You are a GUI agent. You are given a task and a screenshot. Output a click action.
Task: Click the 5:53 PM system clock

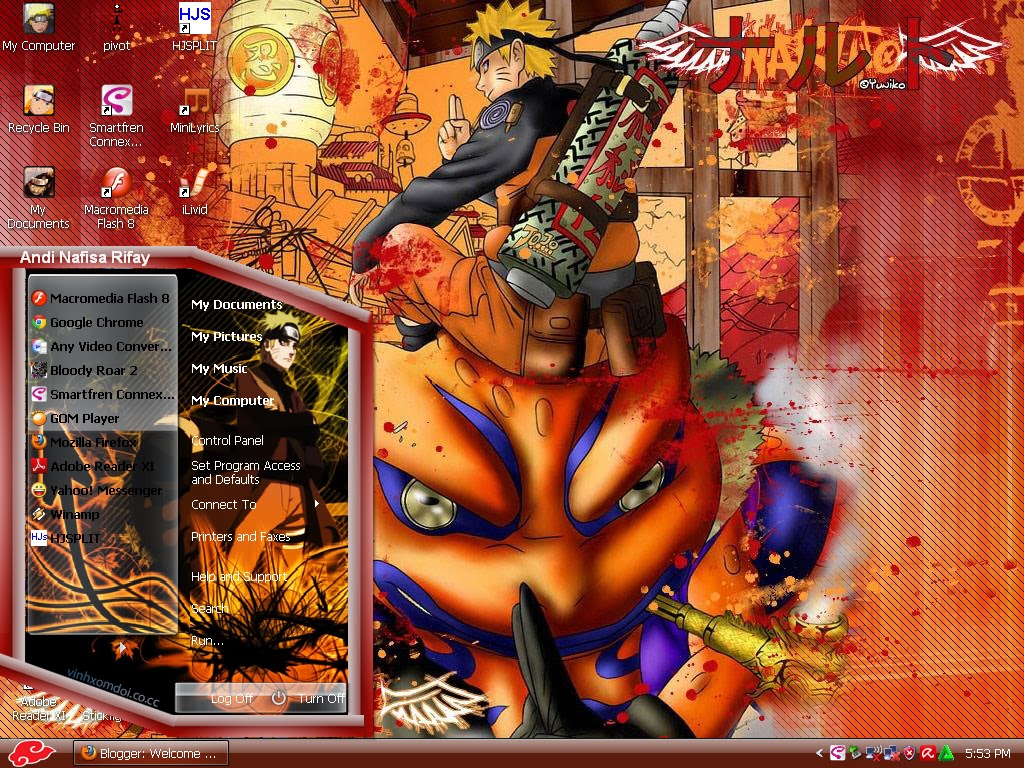pyautogui.click(x=987, y=754)
